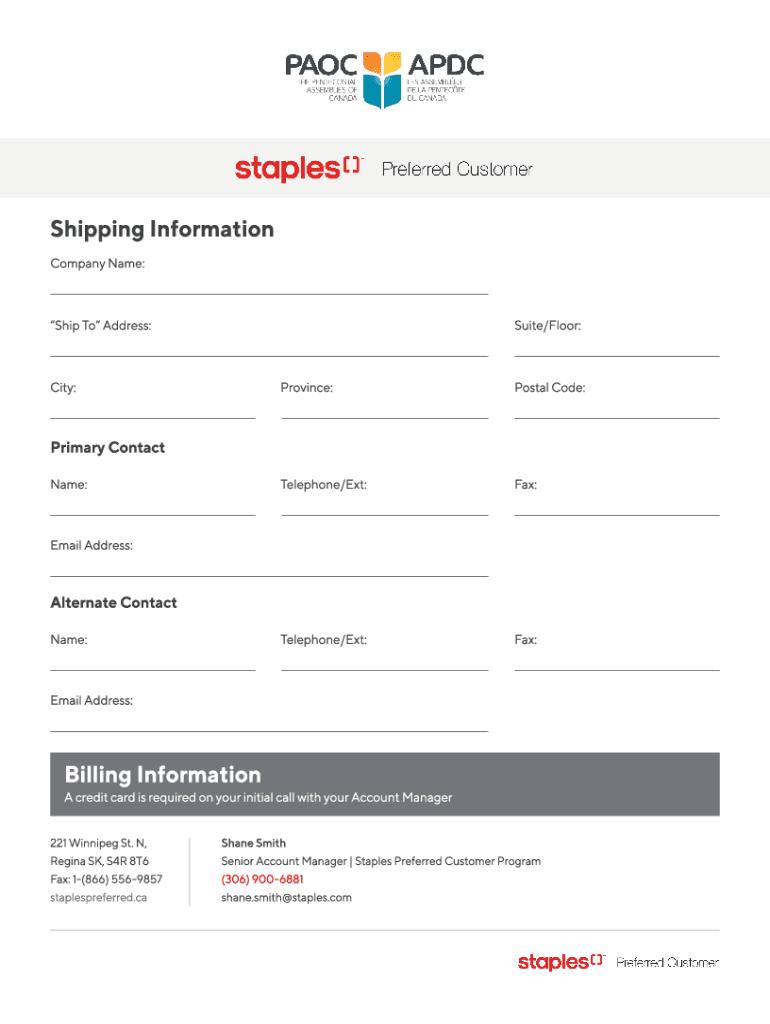
Task: Visit the staplespreferred.ca website link
Action: [99, 898]
